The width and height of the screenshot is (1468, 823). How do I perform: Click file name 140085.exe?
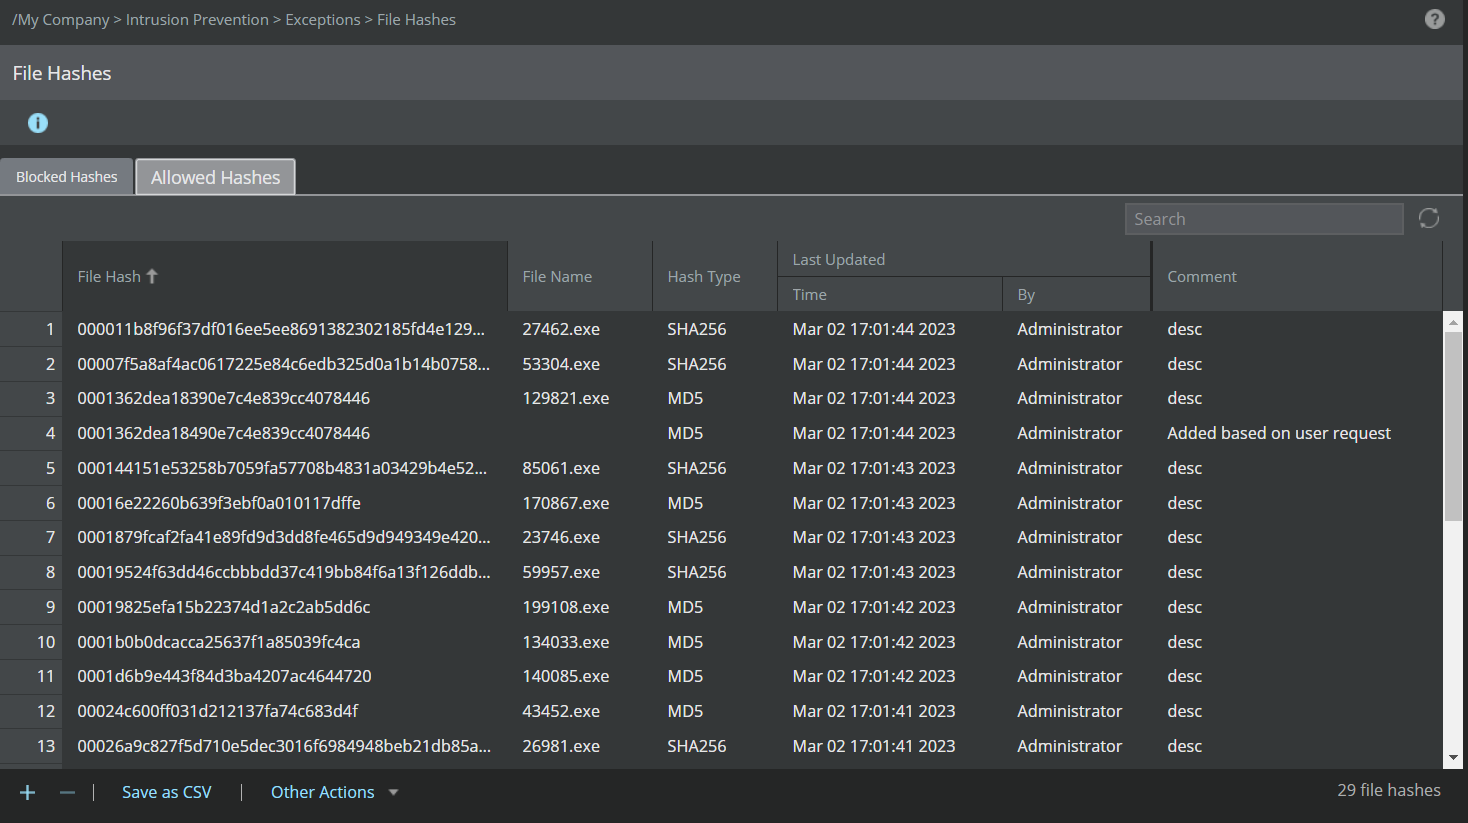tap(566, 676)
